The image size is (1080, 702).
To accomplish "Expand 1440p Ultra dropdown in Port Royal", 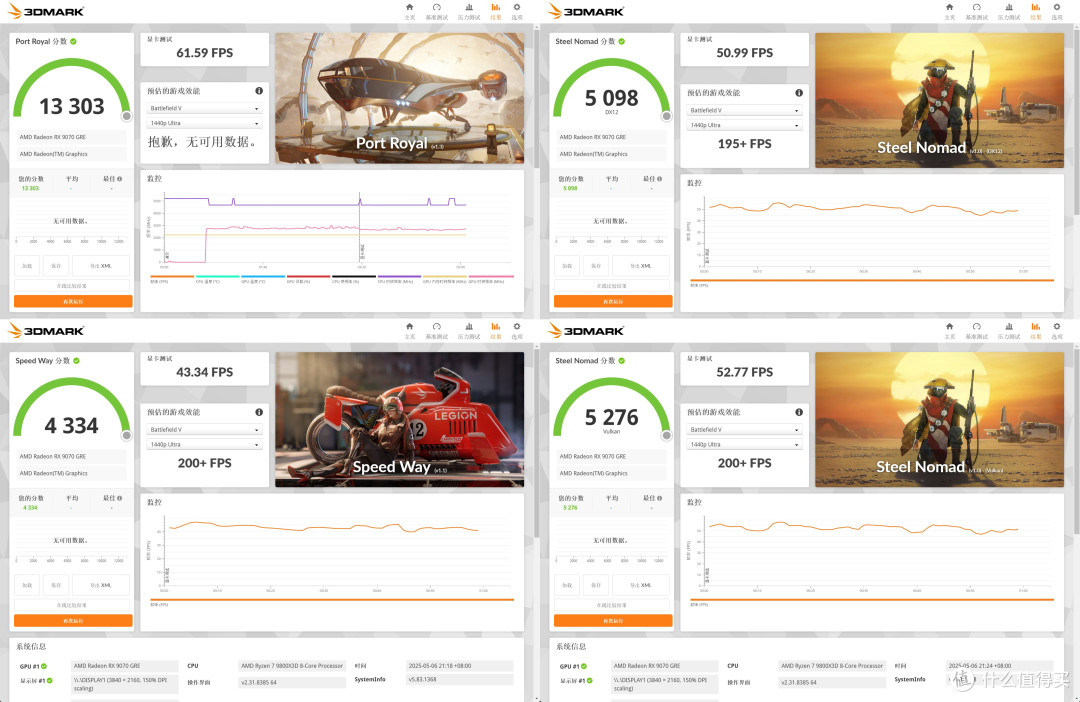I will [x=205, y=123].
